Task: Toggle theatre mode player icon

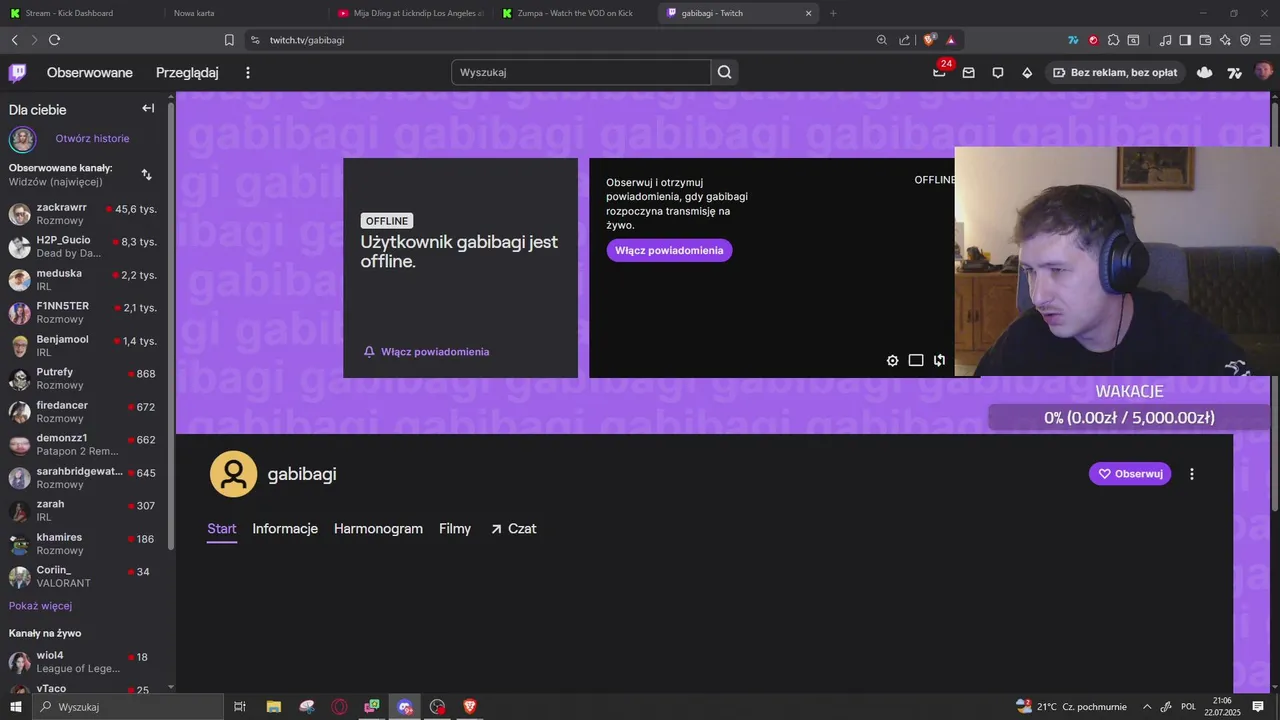Action: pyautogui.click(x=916, y=360)
